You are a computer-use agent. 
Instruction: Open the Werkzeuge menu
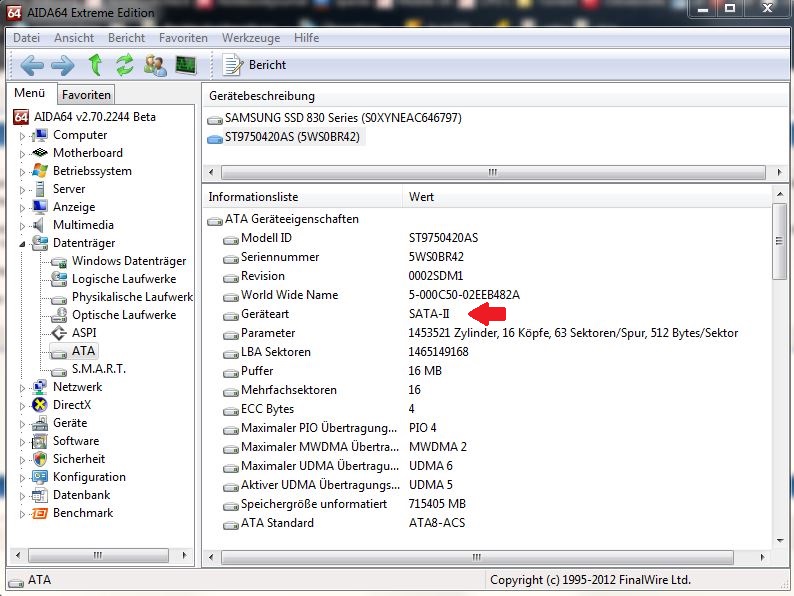pyautogui.click(x=251, y=38)
